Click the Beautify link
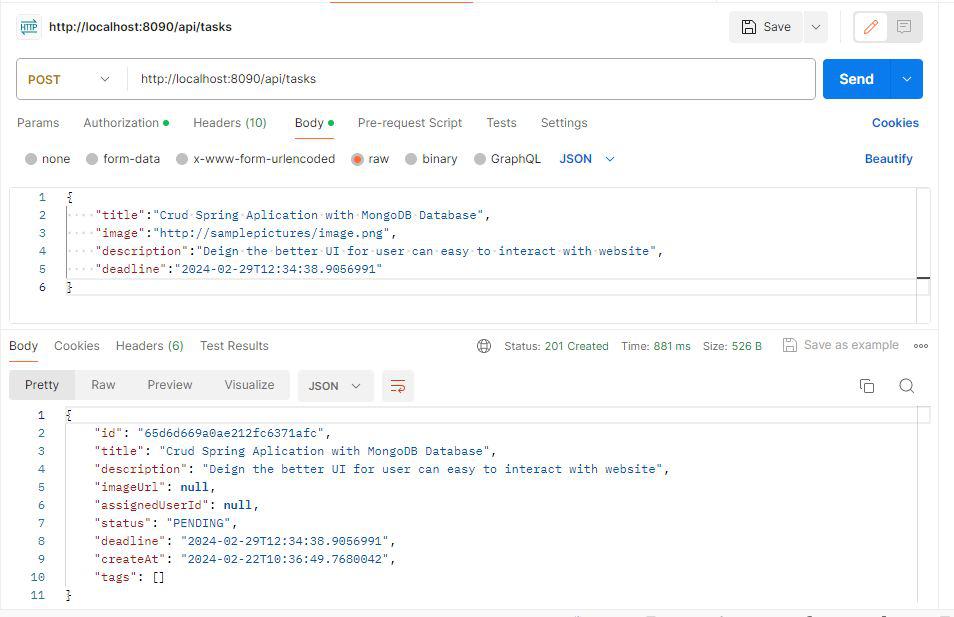This screenshot has width=954, height=617. 888,158
